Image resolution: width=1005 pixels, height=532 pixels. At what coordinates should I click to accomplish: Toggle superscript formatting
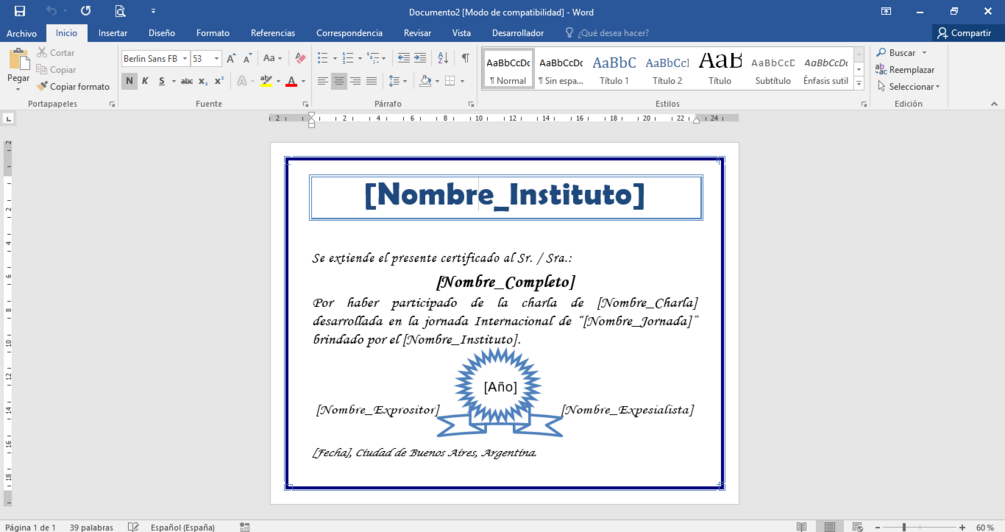219,81
